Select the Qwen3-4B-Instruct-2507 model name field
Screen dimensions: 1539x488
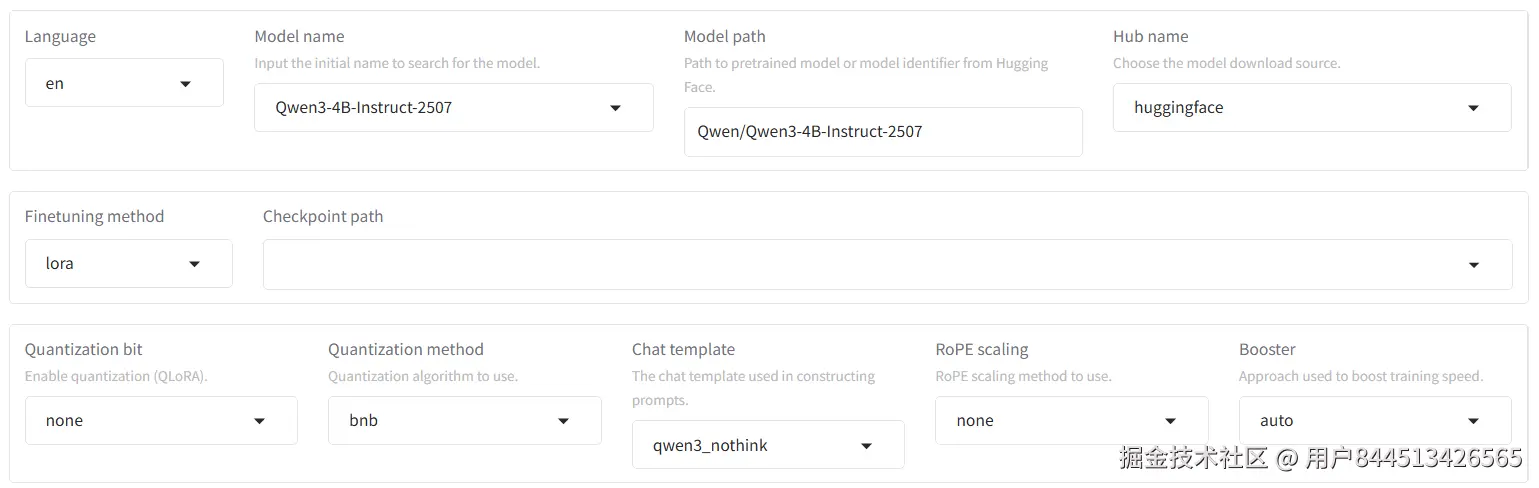point(430,108)
